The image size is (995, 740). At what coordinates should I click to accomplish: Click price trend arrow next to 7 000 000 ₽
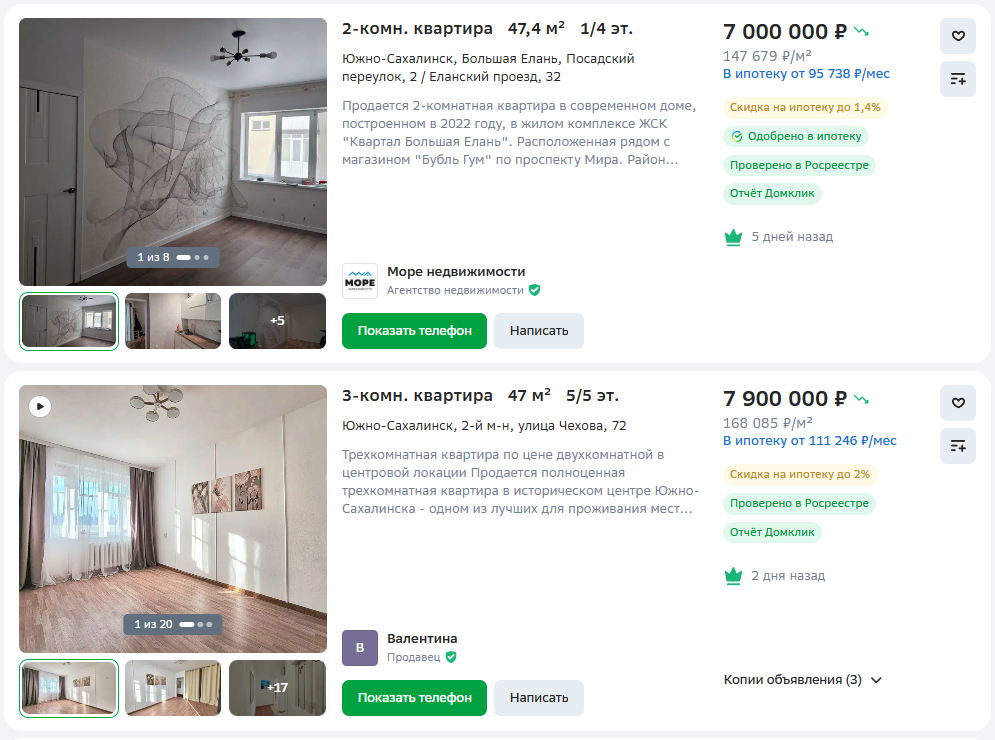pos(862,32)
